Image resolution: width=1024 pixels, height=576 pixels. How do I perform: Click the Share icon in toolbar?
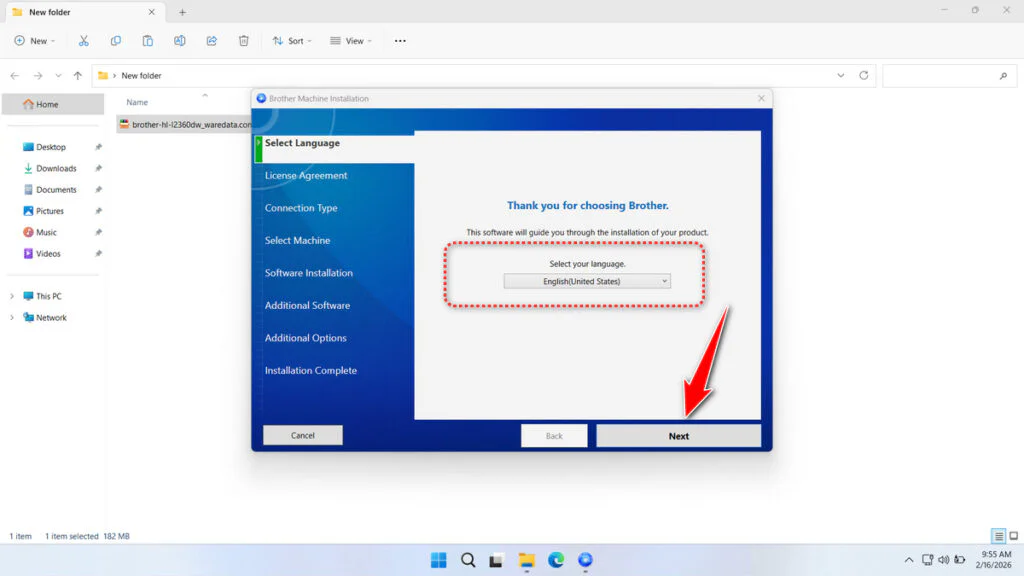click(x=212, y=41)
